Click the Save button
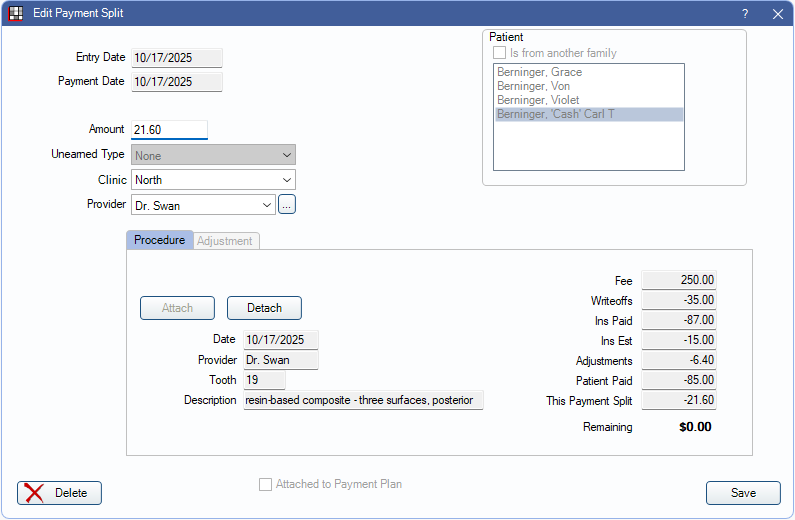This screenshot has height=520, width=795. click(x=743, y=492)
